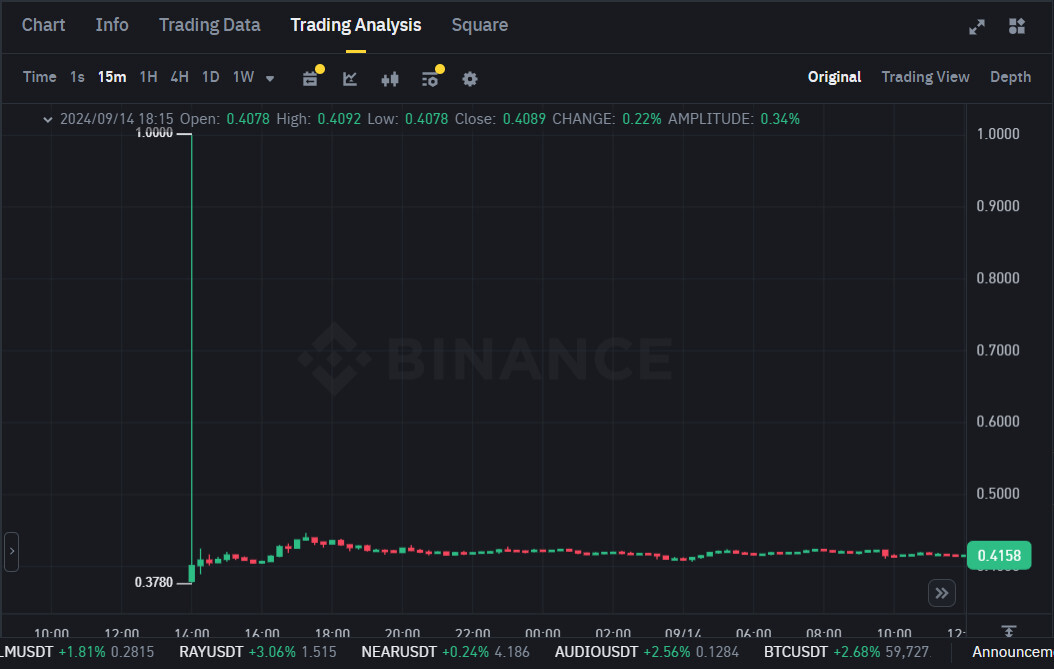Collapse the OHLC info line chevron
This screenshot has width=1054, height=669.
tap(47, 120)
